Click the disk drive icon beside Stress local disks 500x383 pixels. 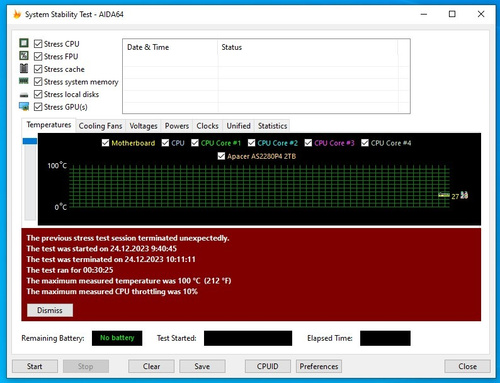[x=24, y=95]
